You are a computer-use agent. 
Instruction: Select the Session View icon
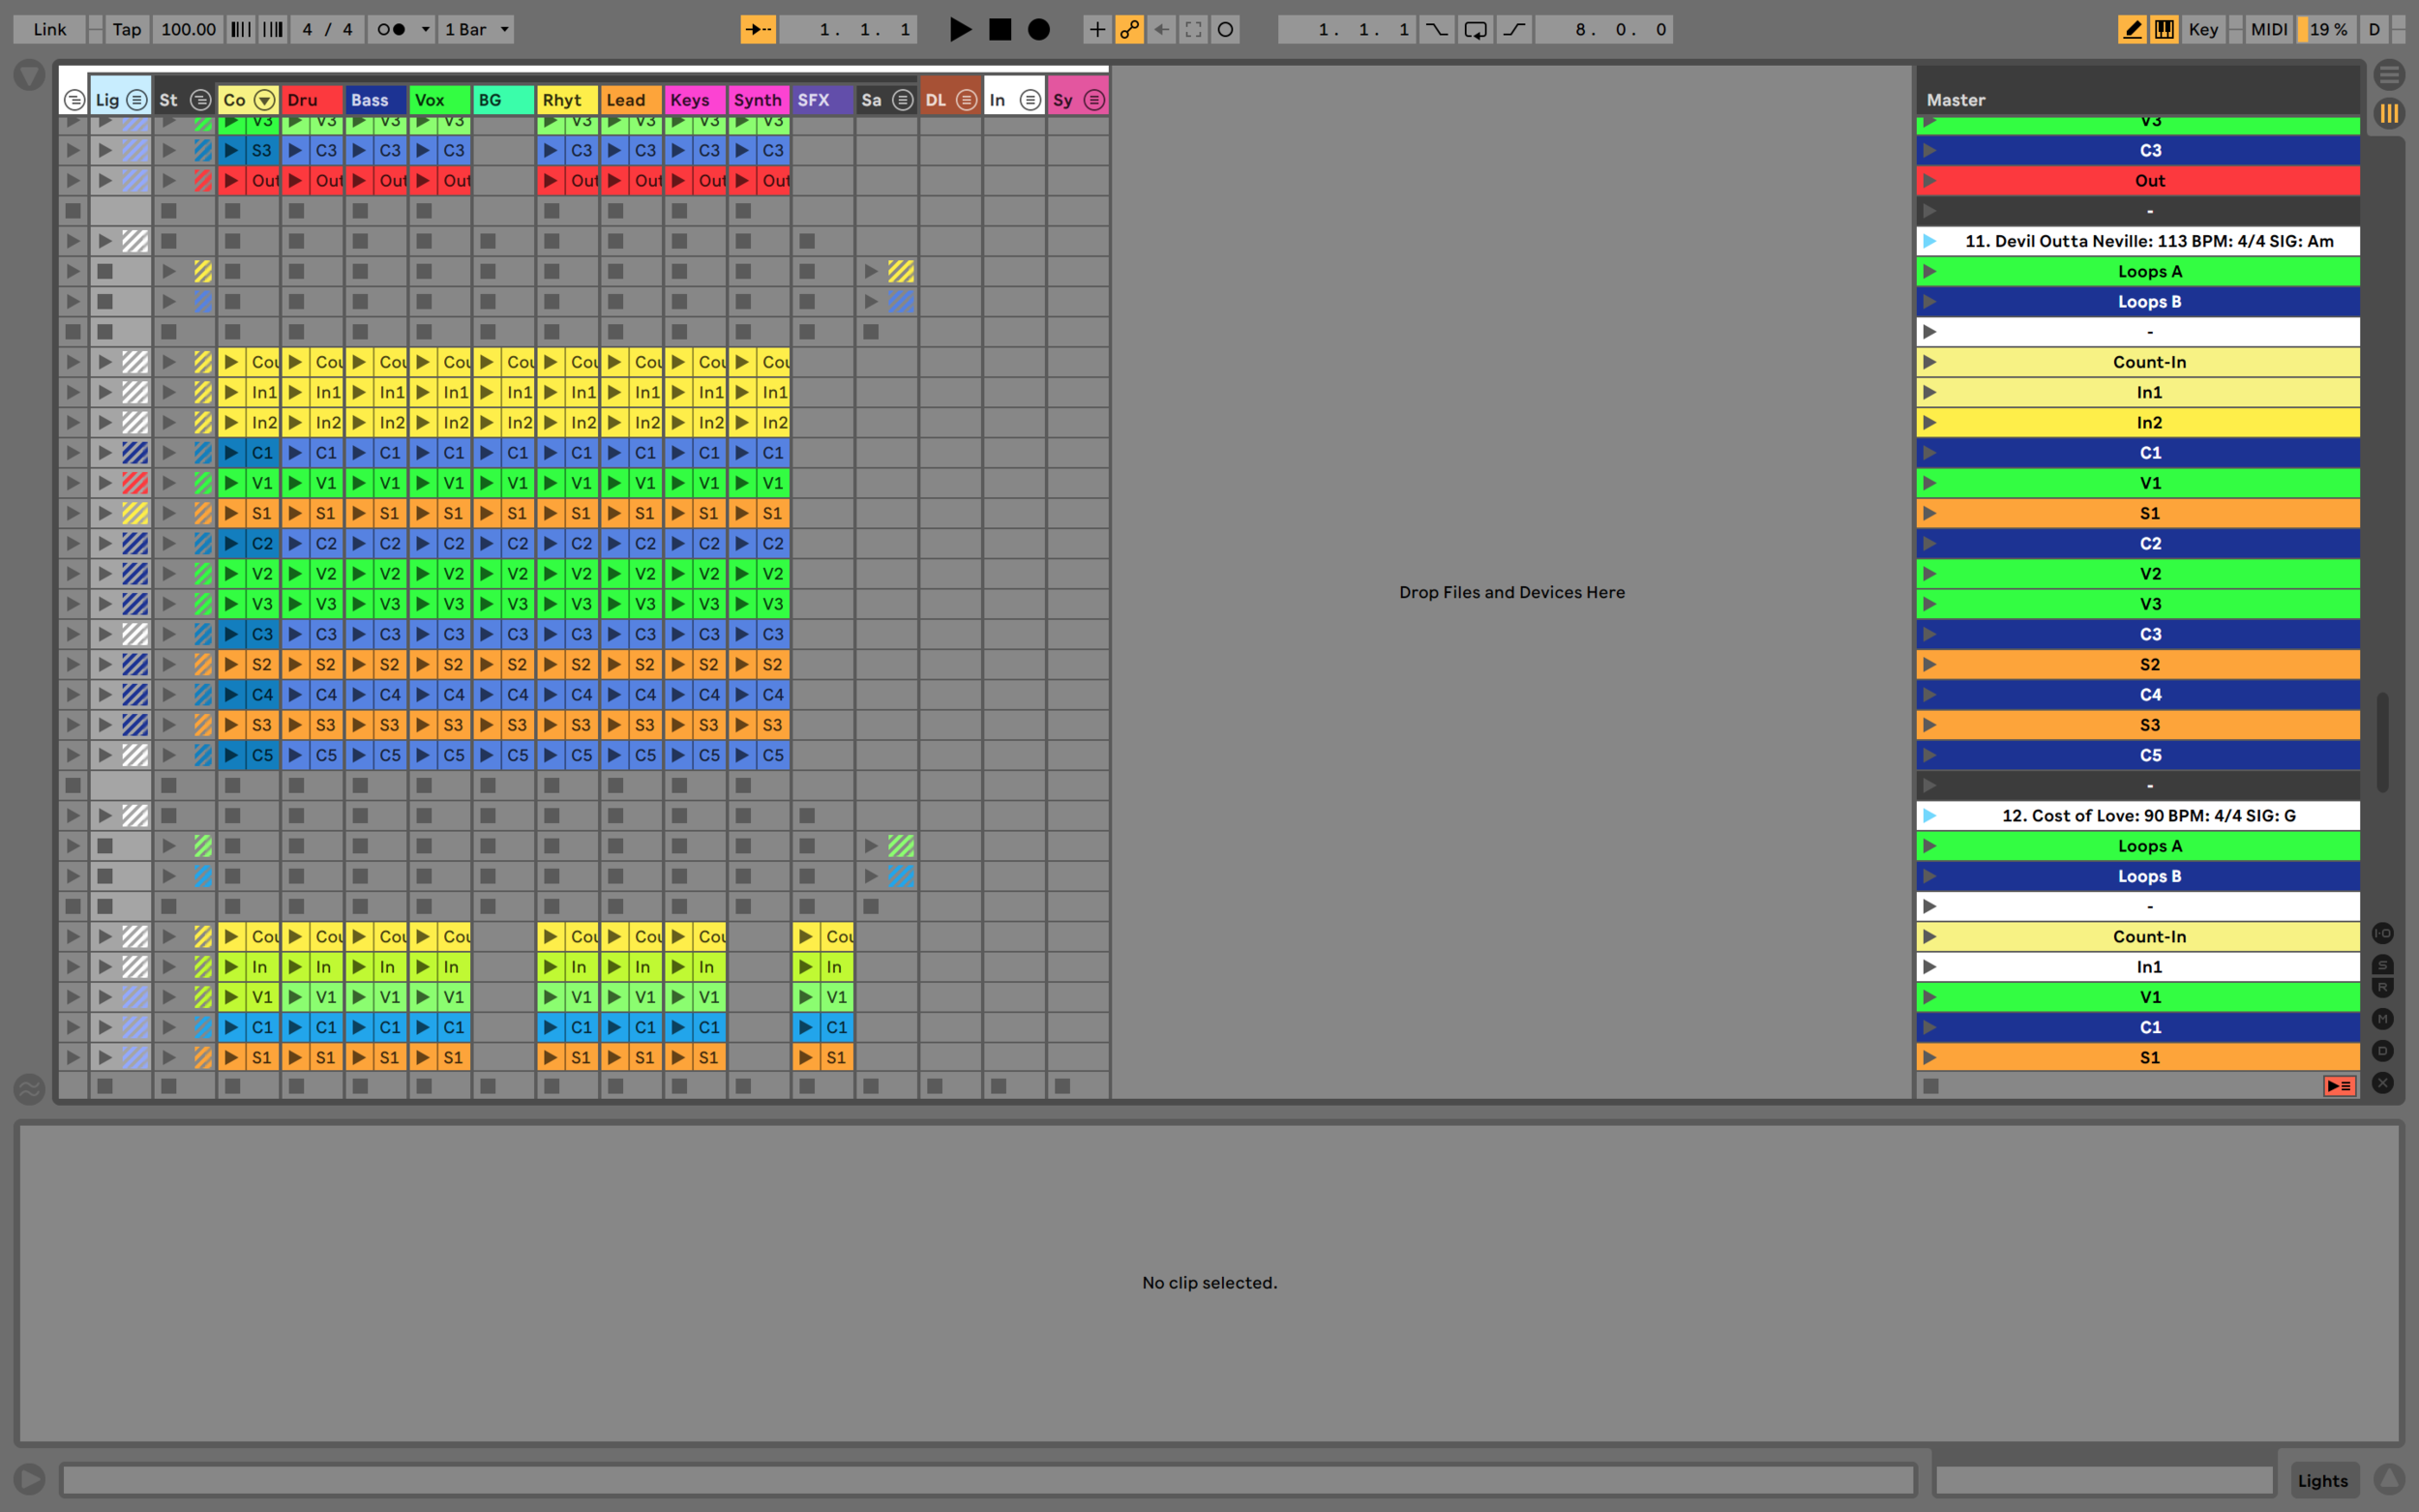click(2389, 113)
